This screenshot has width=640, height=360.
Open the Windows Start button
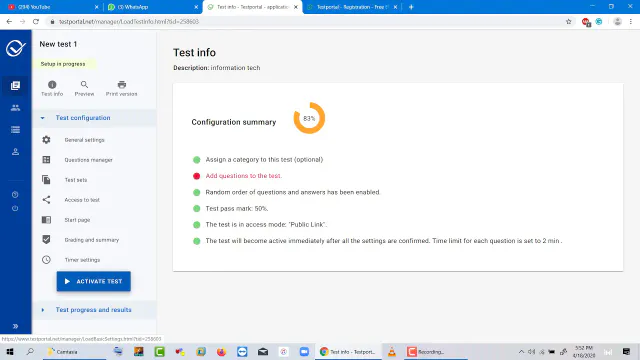(x=10, y=351)
